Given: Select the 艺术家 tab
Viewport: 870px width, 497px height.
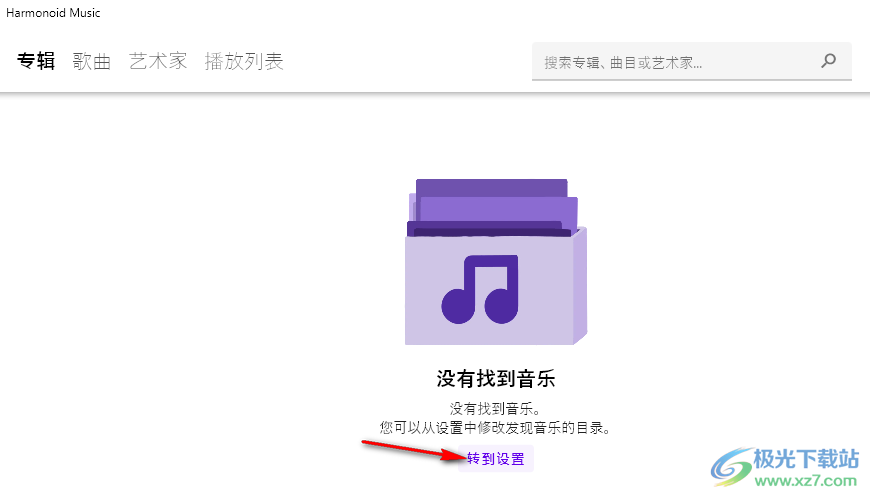Looking at the screenshot, I should pos(158,61).
